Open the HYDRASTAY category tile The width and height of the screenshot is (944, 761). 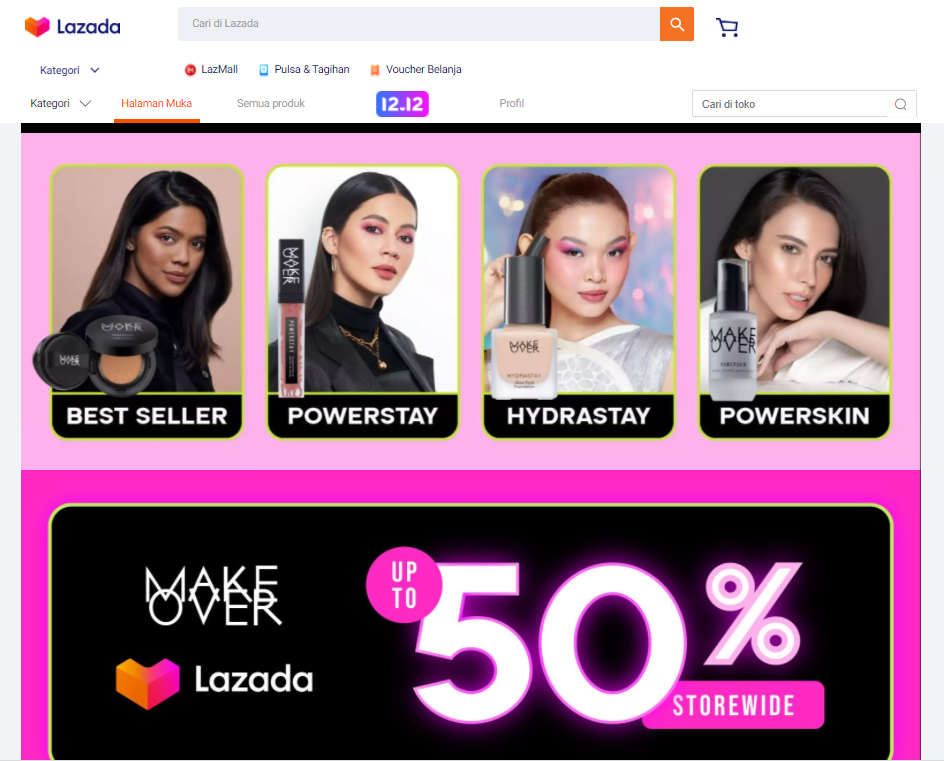[579, 302]
